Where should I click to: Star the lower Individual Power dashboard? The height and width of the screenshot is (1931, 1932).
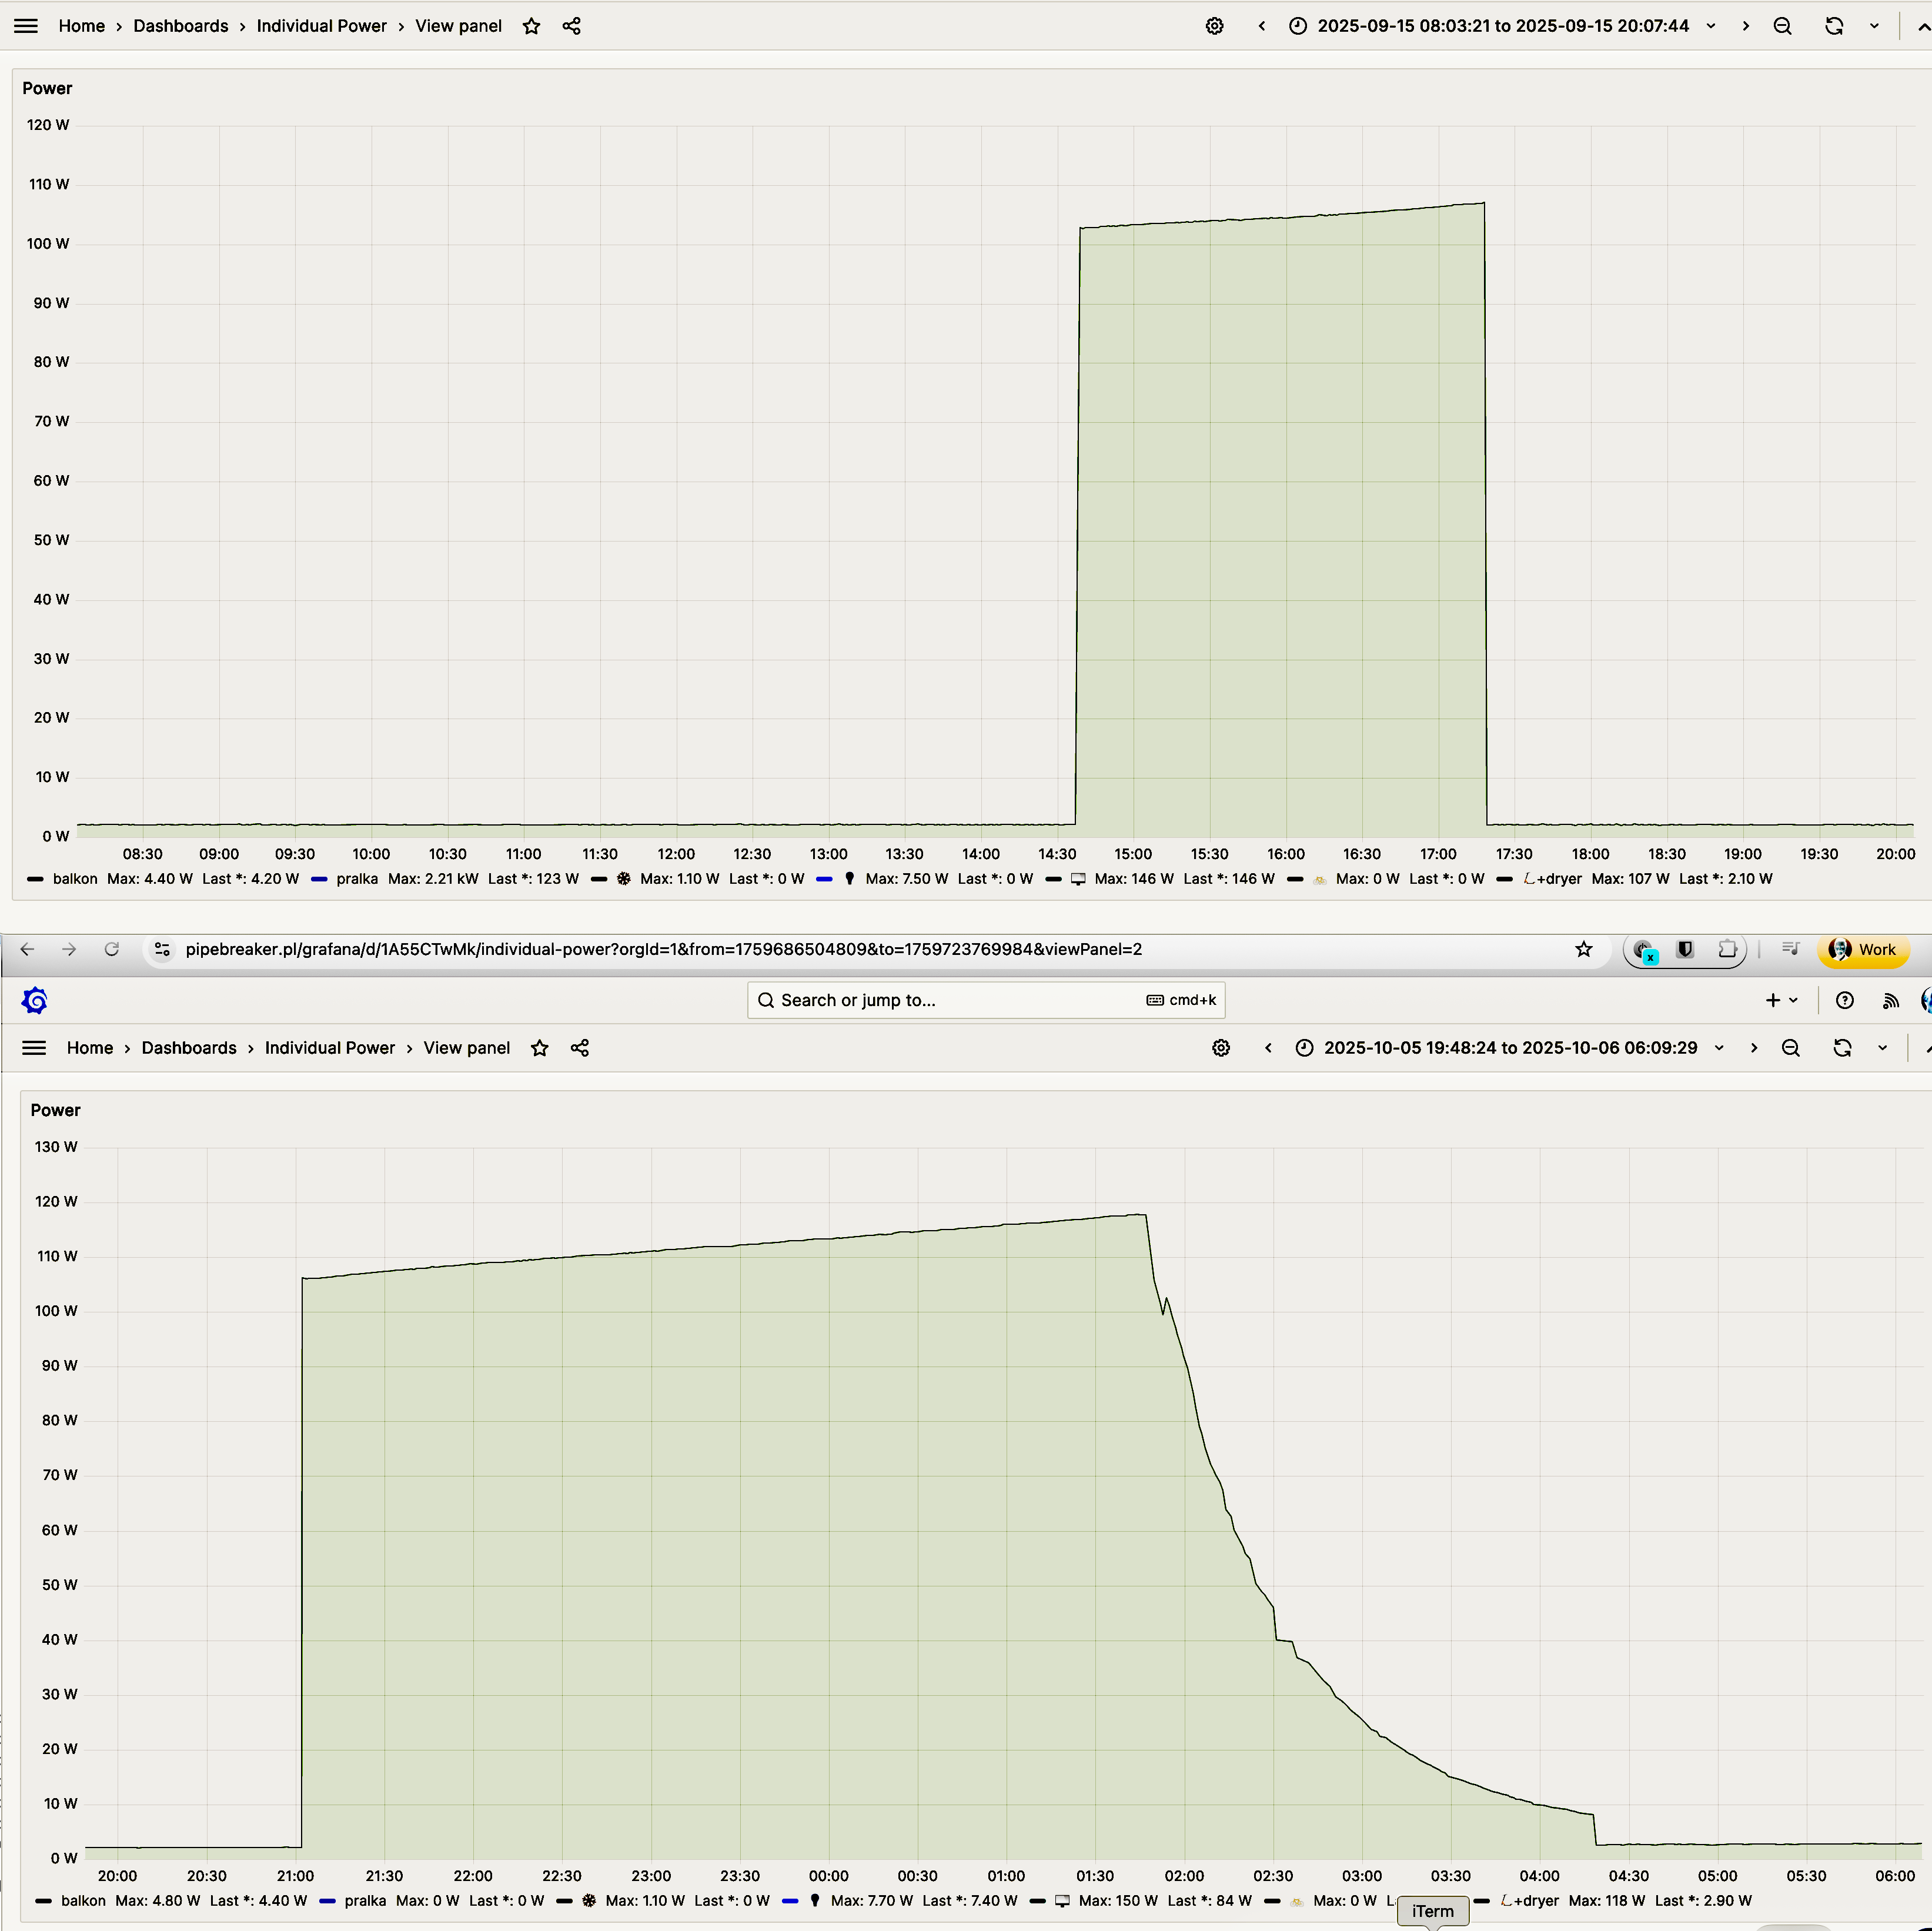[540, 1048]
